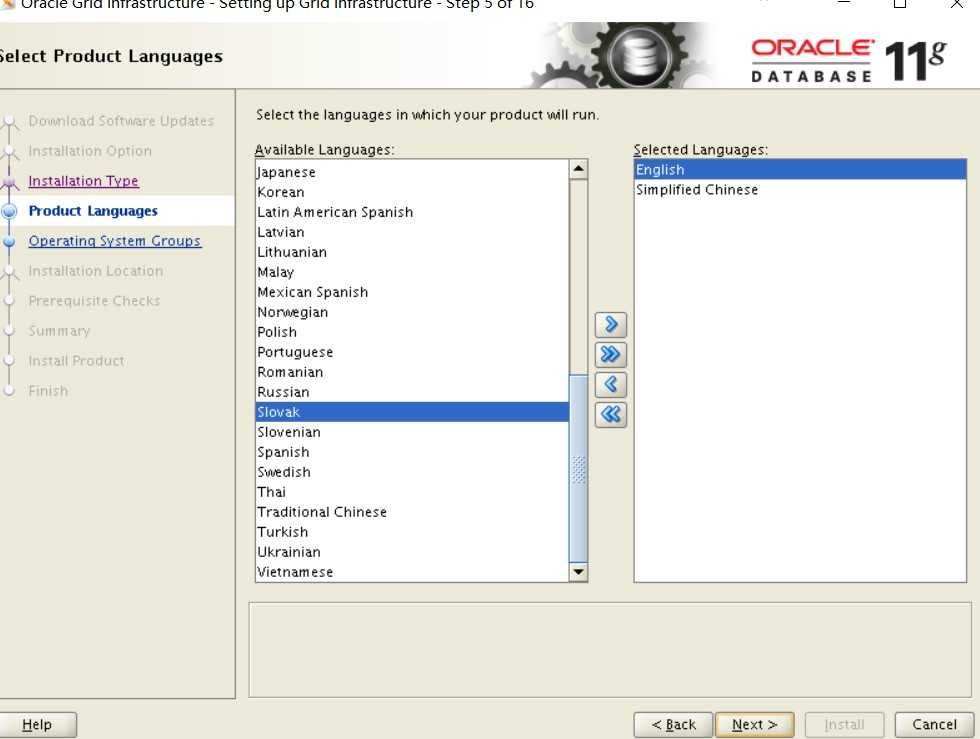980x739 pixels.
Task: Select Norwegian in the list
Action: [x=412, y=312]
